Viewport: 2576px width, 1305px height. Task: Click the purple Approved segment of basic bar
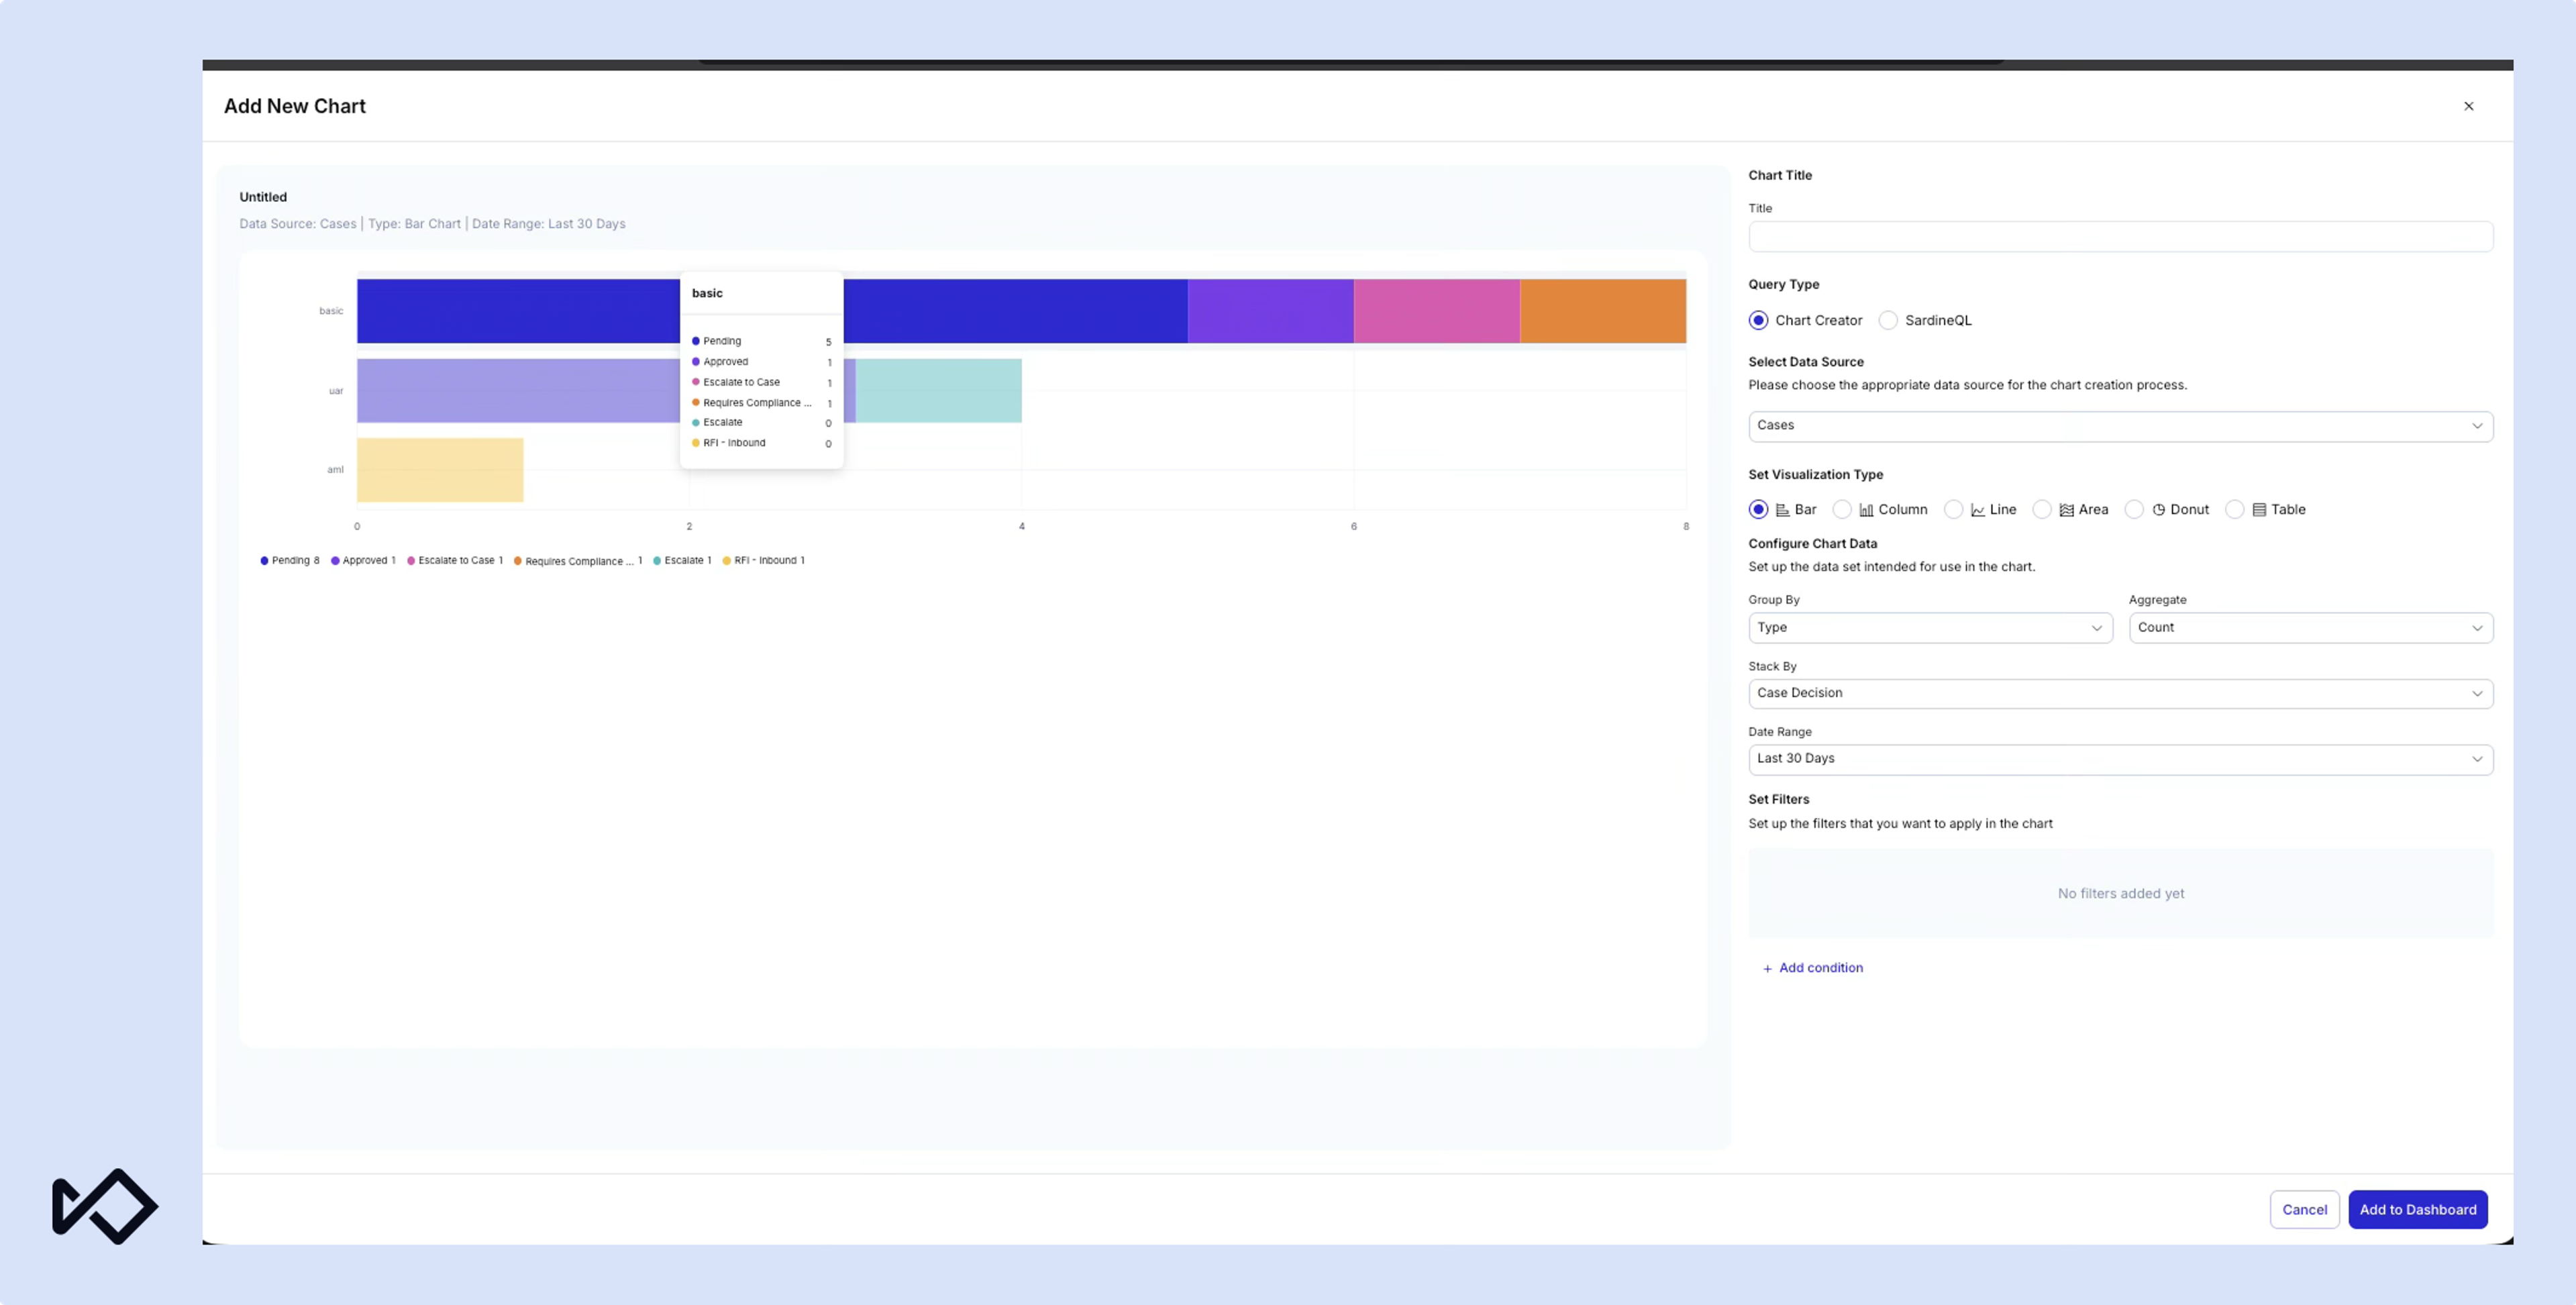pyautogui.click(x=1270, y=311)
